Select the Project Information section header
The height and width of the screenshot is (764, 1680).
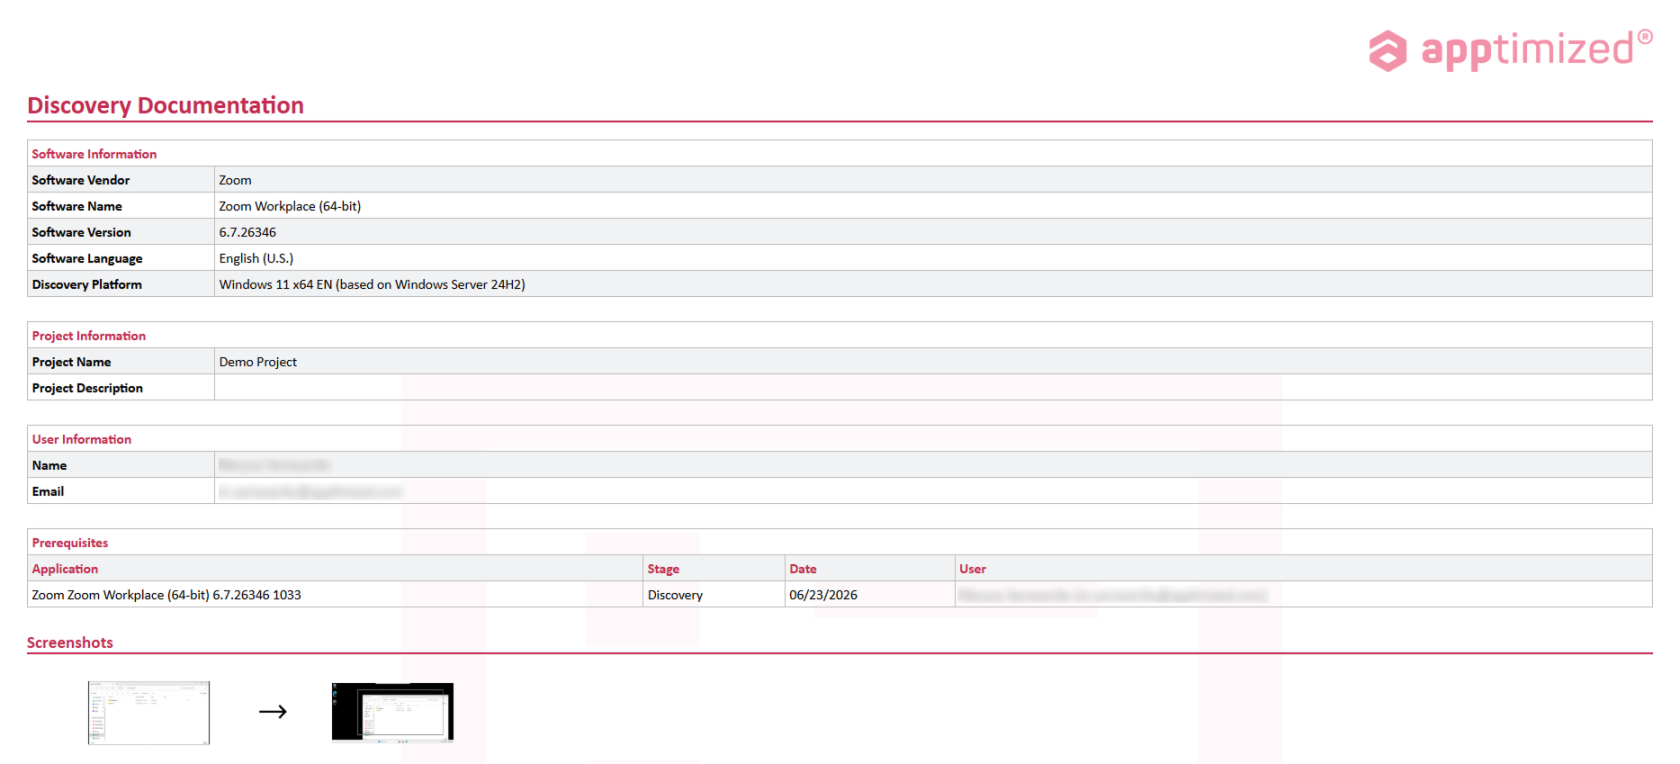[x=89, y=336]
